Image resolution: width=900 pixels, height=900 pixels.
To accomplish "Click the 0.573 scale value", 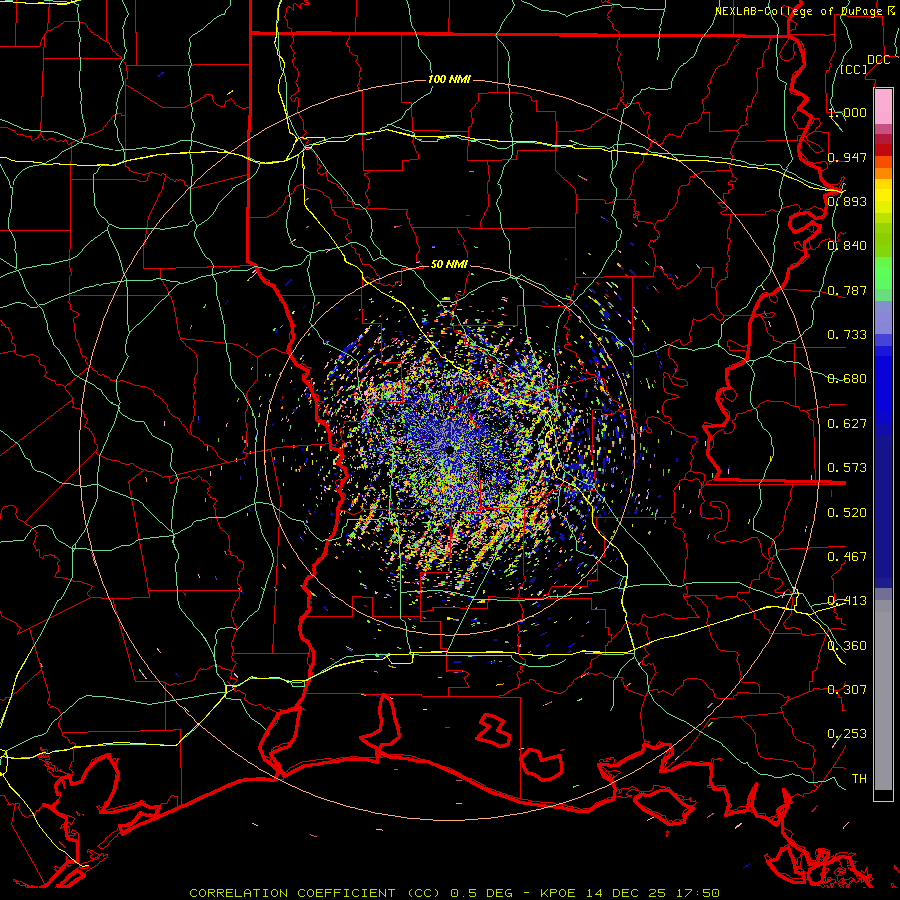I will (x=847, y=467).
